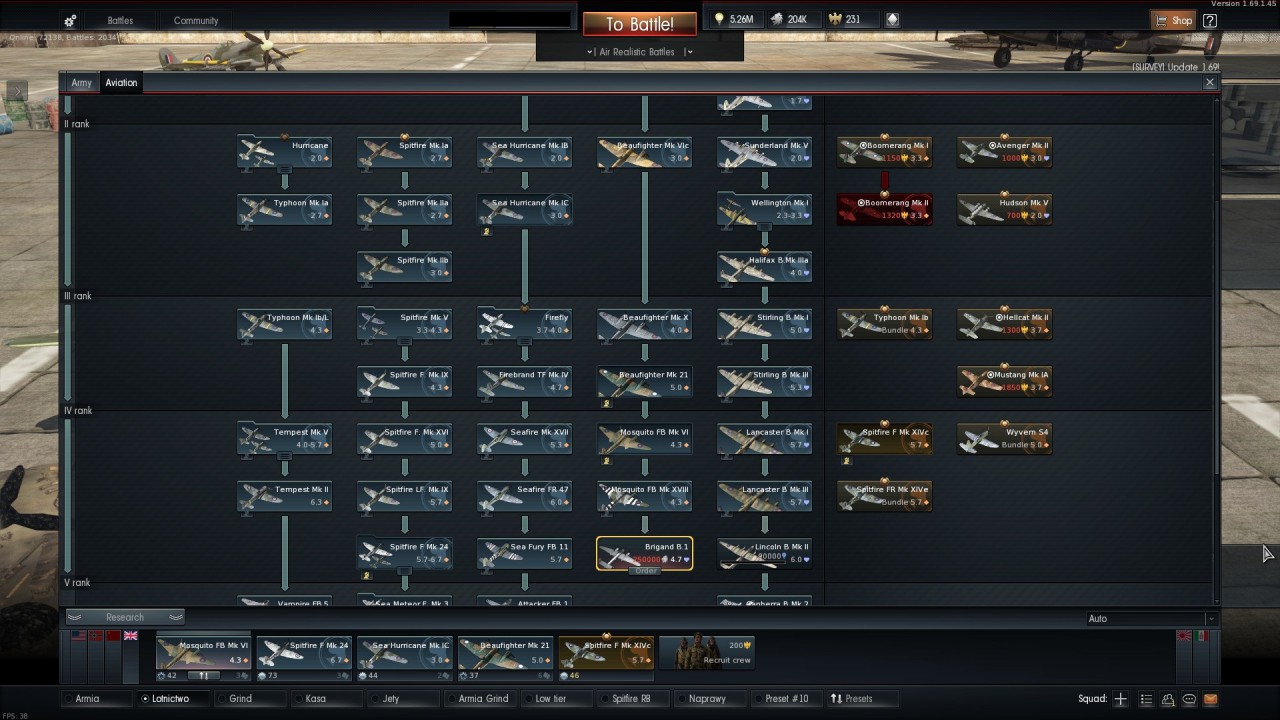This screenshot has height=720, width=1280.
Task: Select the Aviation tab
Action: click(121, 83)
